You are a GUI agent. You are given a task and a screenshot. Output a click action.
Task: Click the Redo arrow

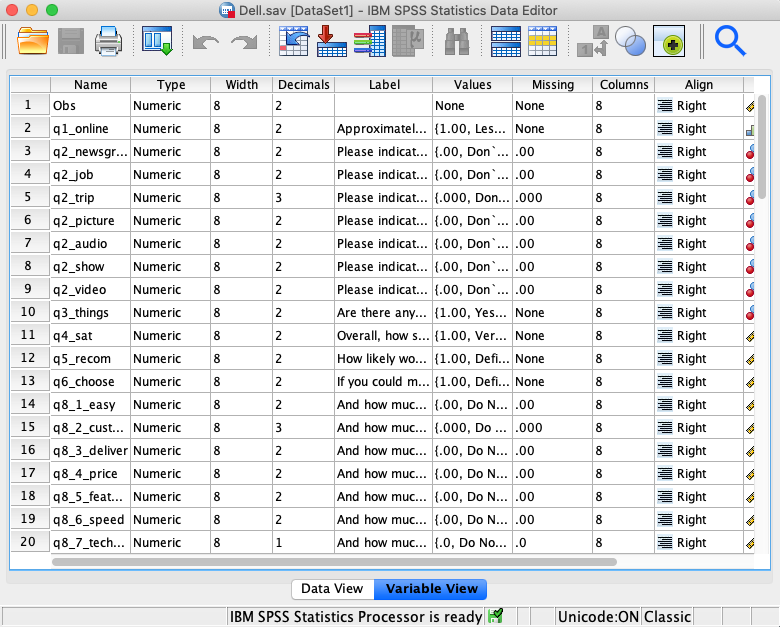244,42
